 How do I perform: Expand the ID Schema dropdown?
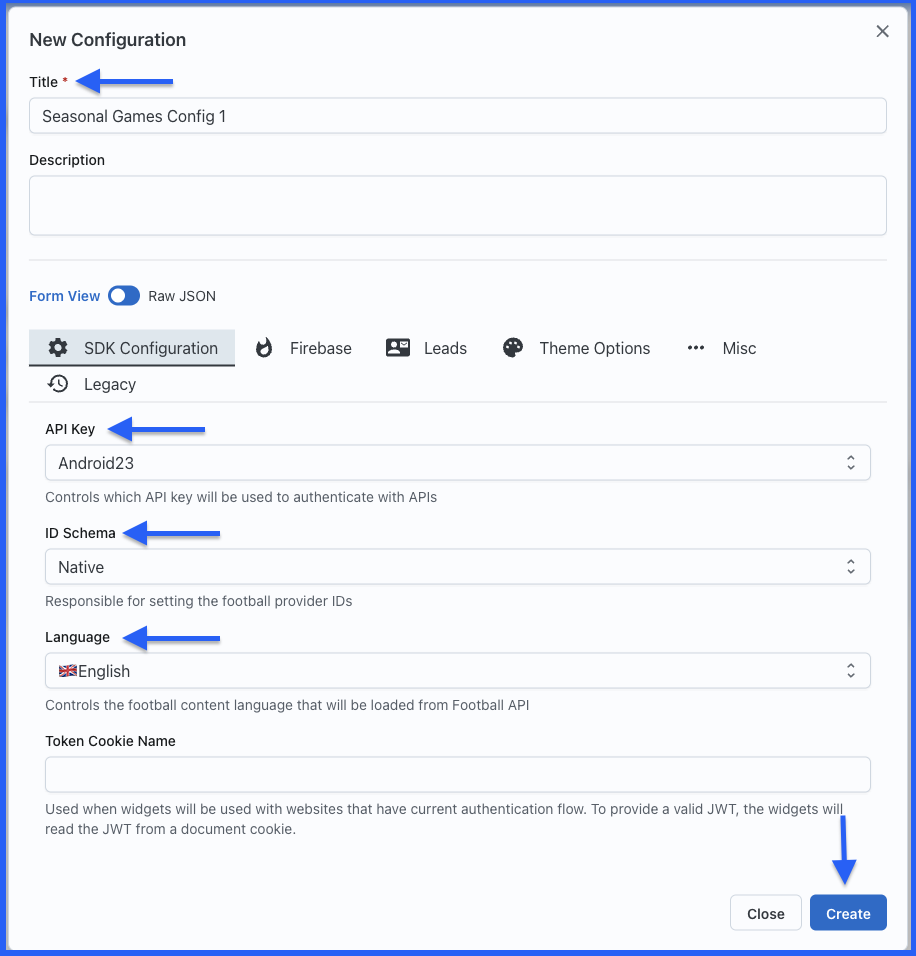(x=457, y=567)
